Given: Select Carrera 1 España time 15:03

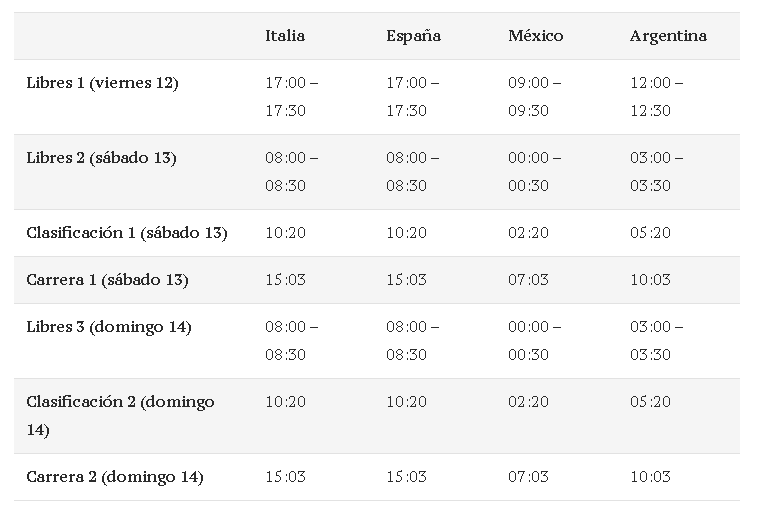Looking at the screenshot, I should tap(407, 280).
